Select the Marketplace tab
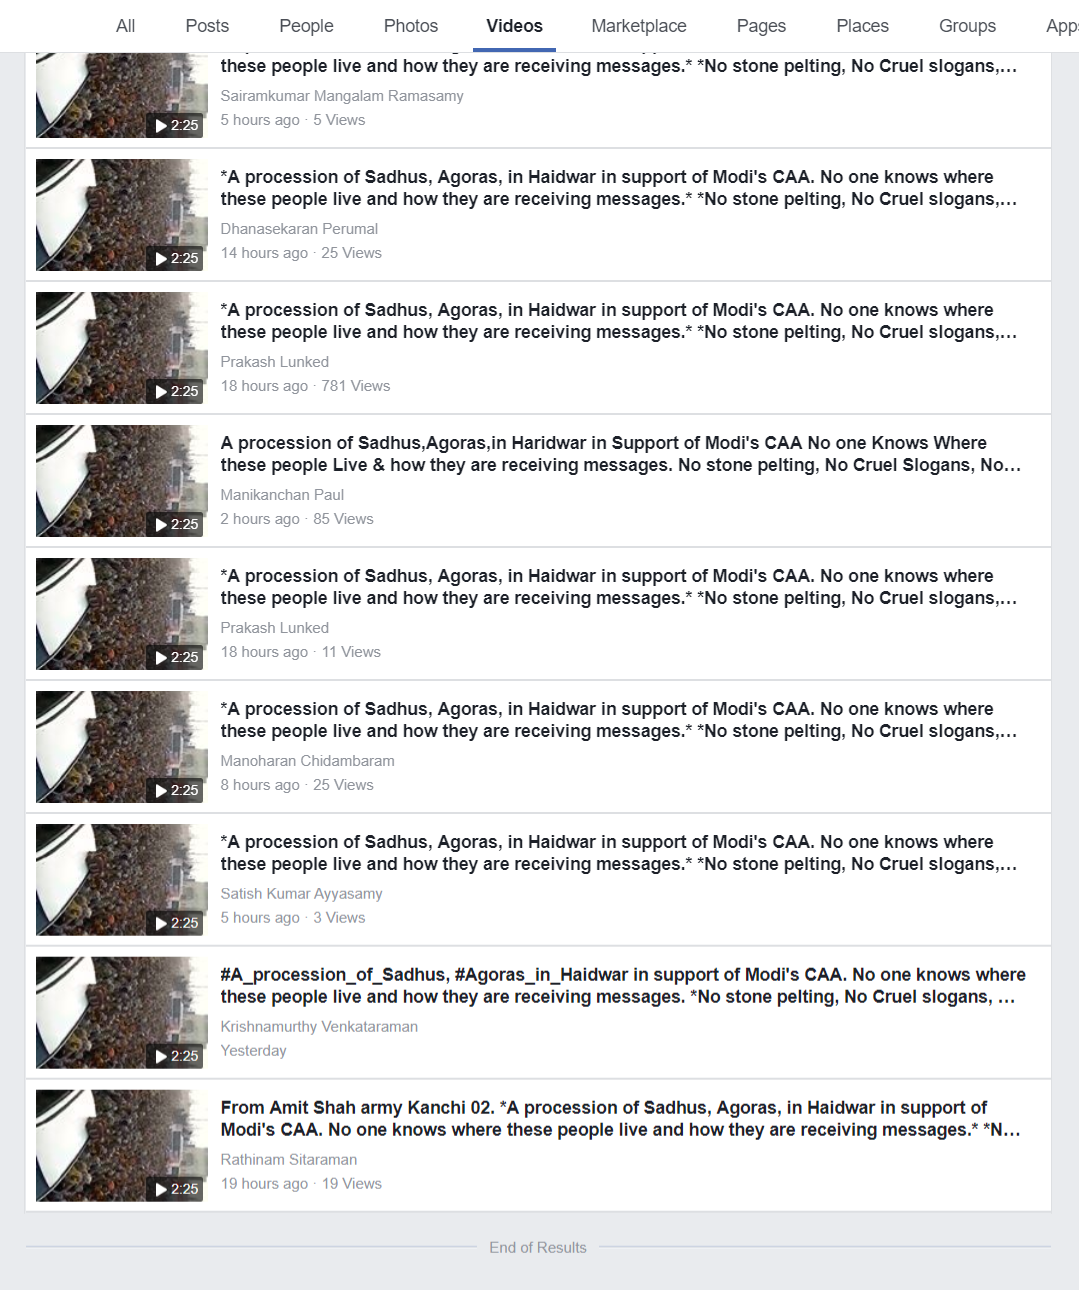1079x1290 pixels. 639,26
